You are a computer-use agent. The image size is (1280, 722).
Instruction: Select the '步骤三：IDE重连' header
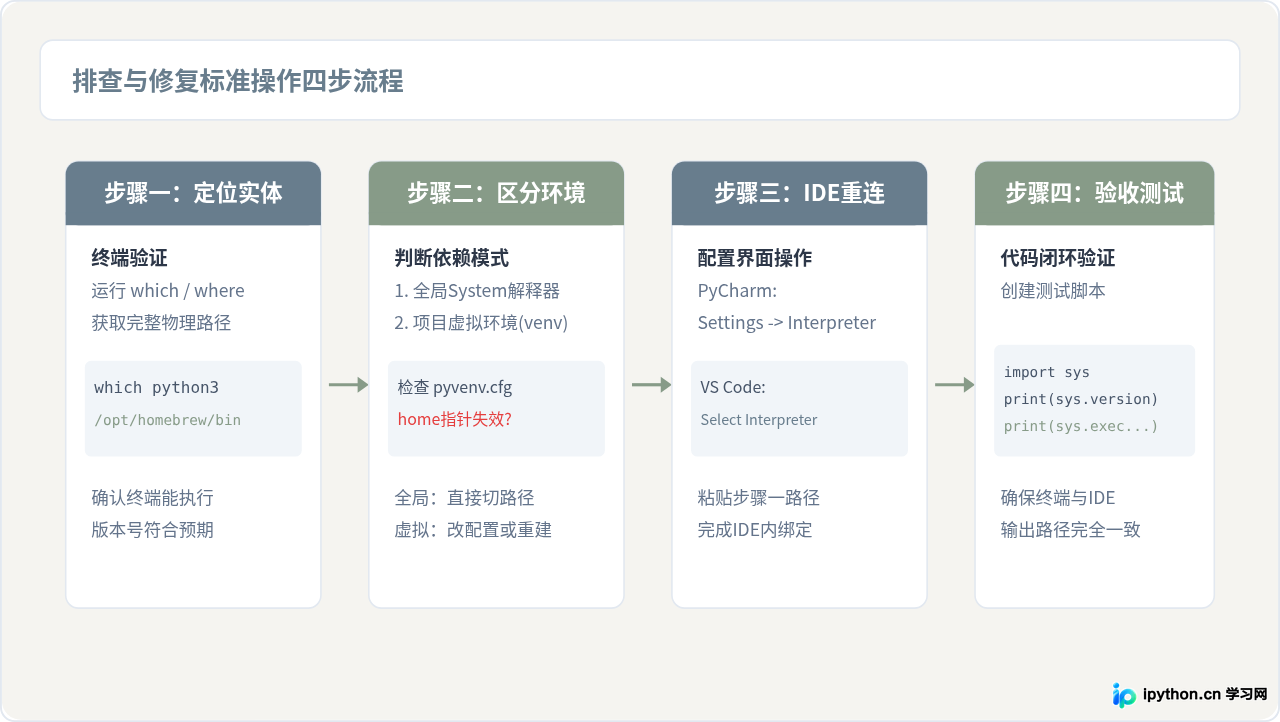tap(799, 193)
